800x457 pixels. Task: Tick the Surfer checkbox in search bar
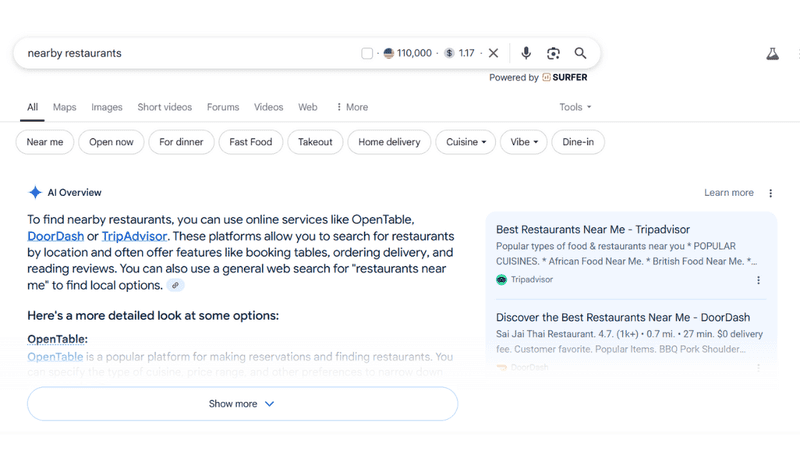(x=367, y=53)
